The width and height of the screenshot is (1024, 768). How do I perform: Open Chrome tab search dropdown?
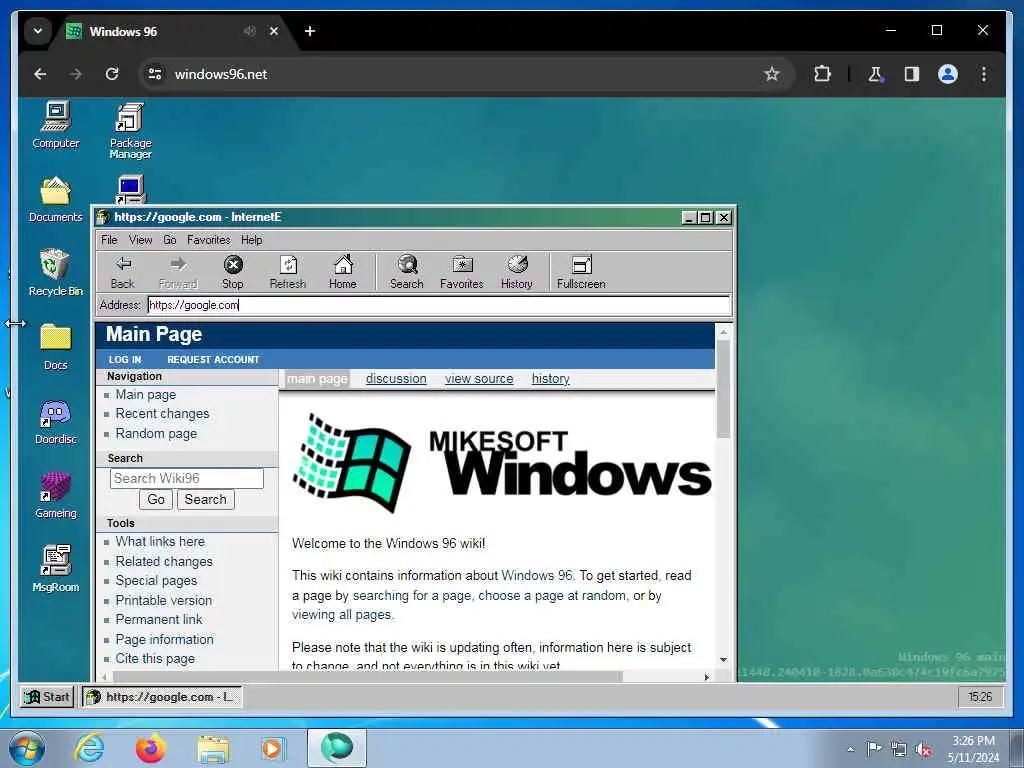pyautogui.click(x=38, y=31)
